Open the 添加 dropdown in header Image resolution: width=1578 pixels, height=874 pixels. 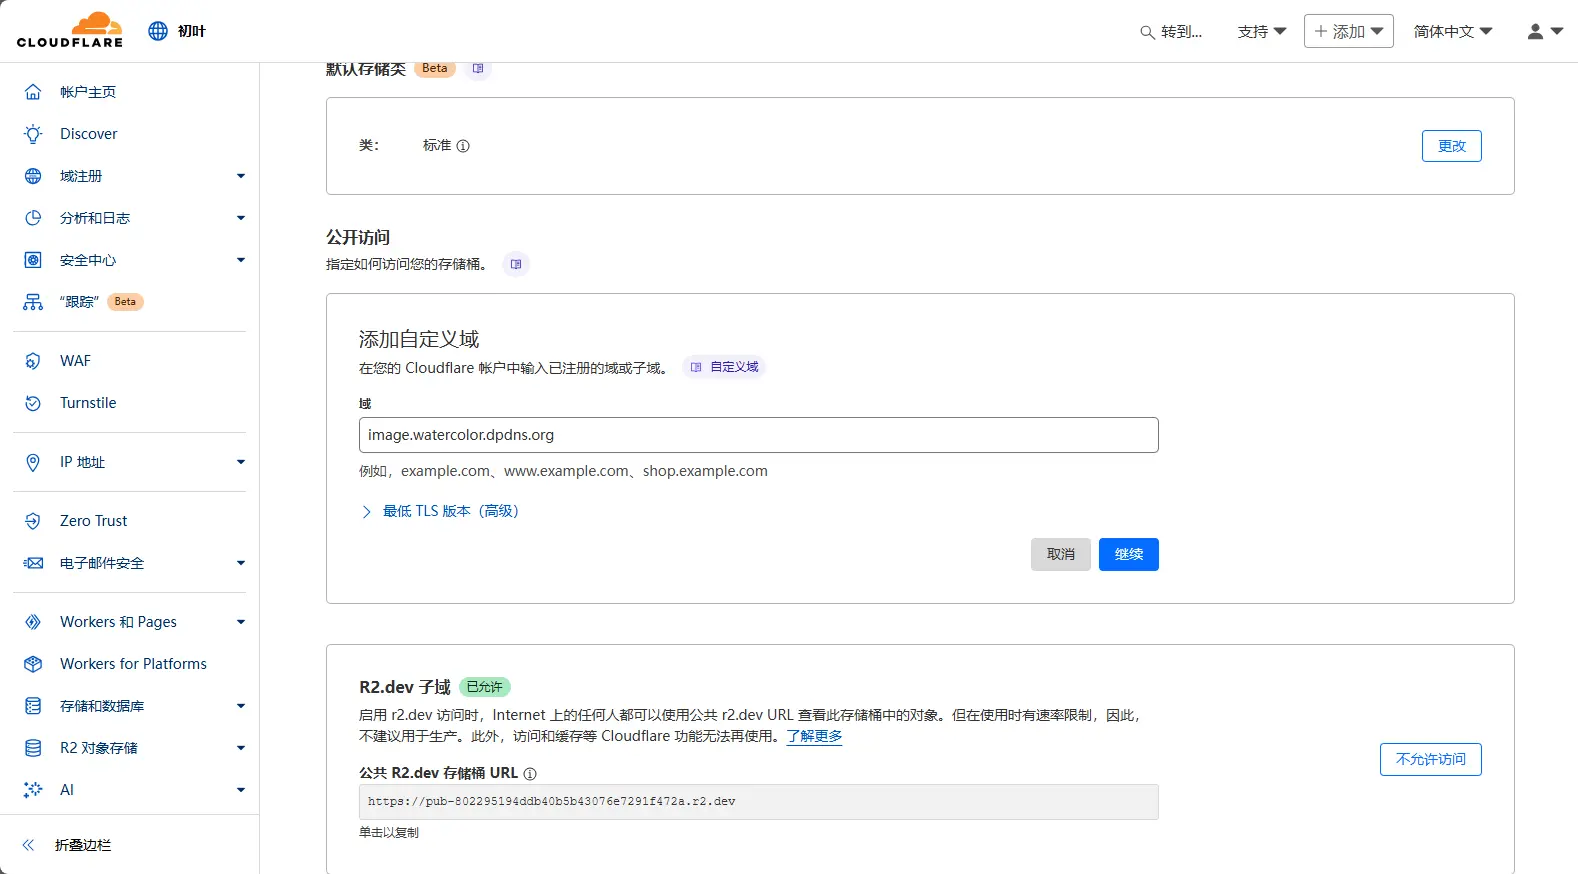click(1348, 32)
